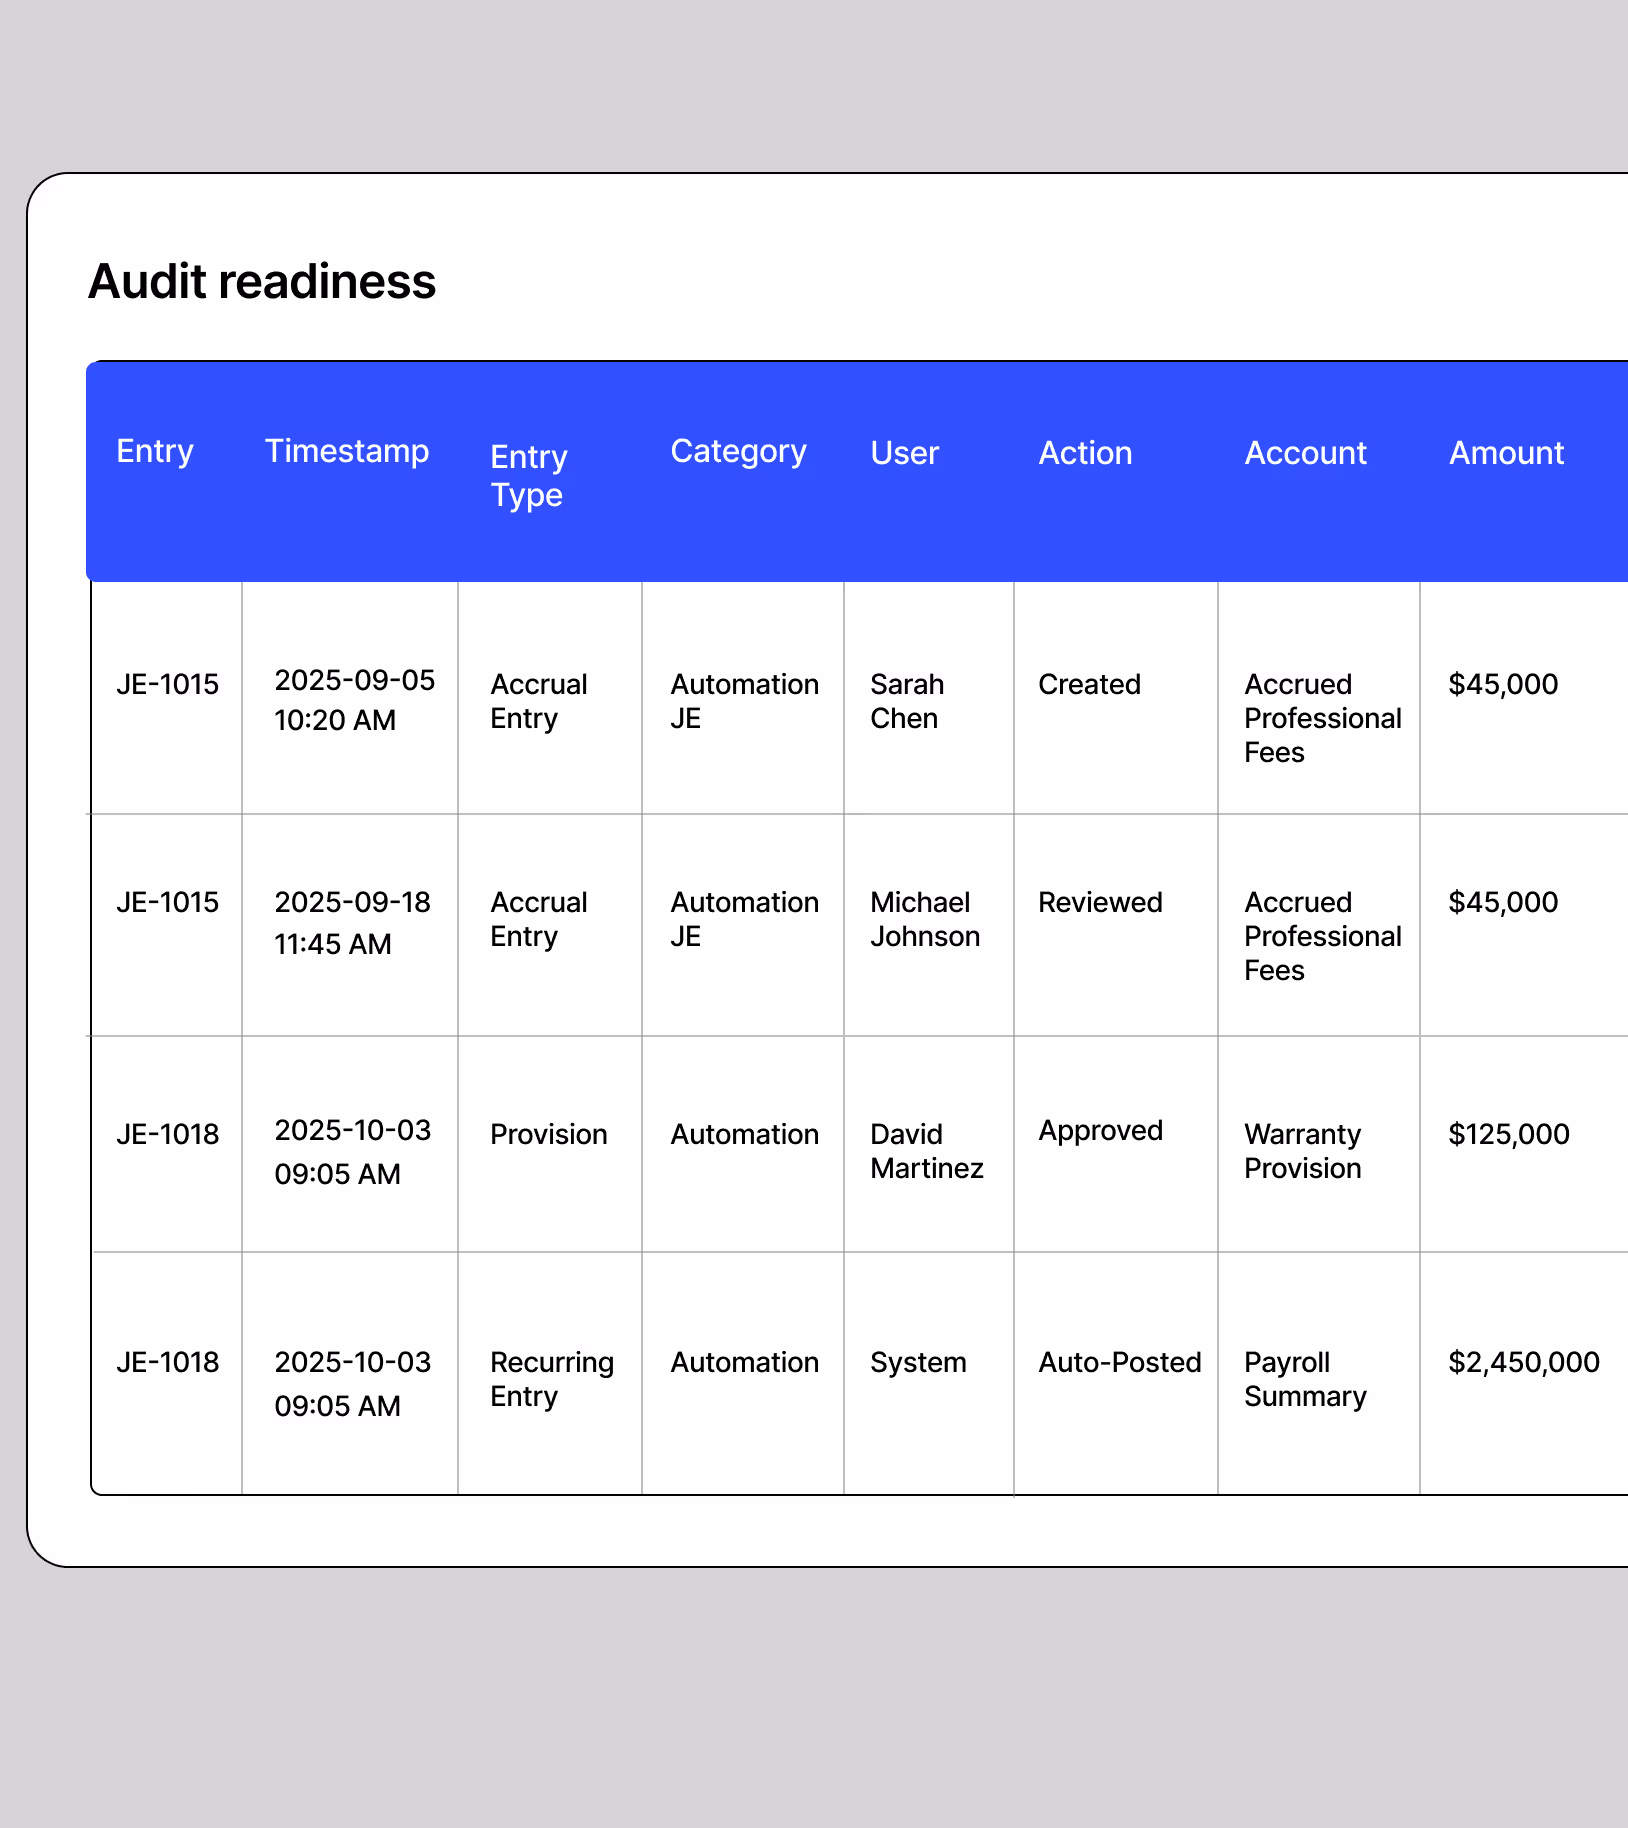Click timestamp 2025-09-18 11:45 AM
Viewport: 1628px width, 1828px height.
[x=352, y=923]
